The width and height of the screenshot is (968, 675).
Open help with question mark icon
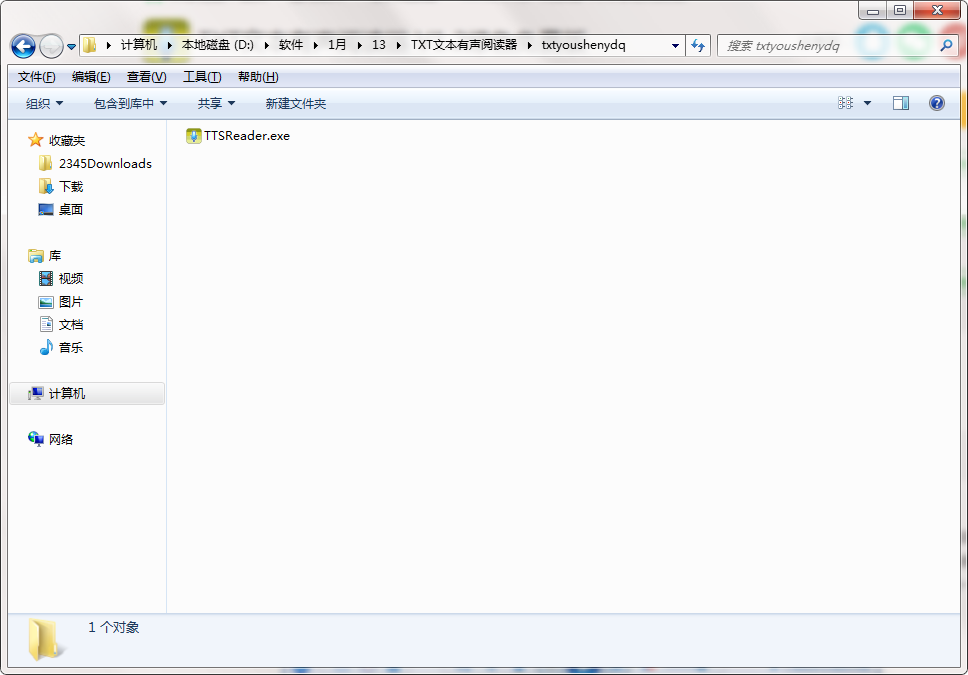(937, 103)
